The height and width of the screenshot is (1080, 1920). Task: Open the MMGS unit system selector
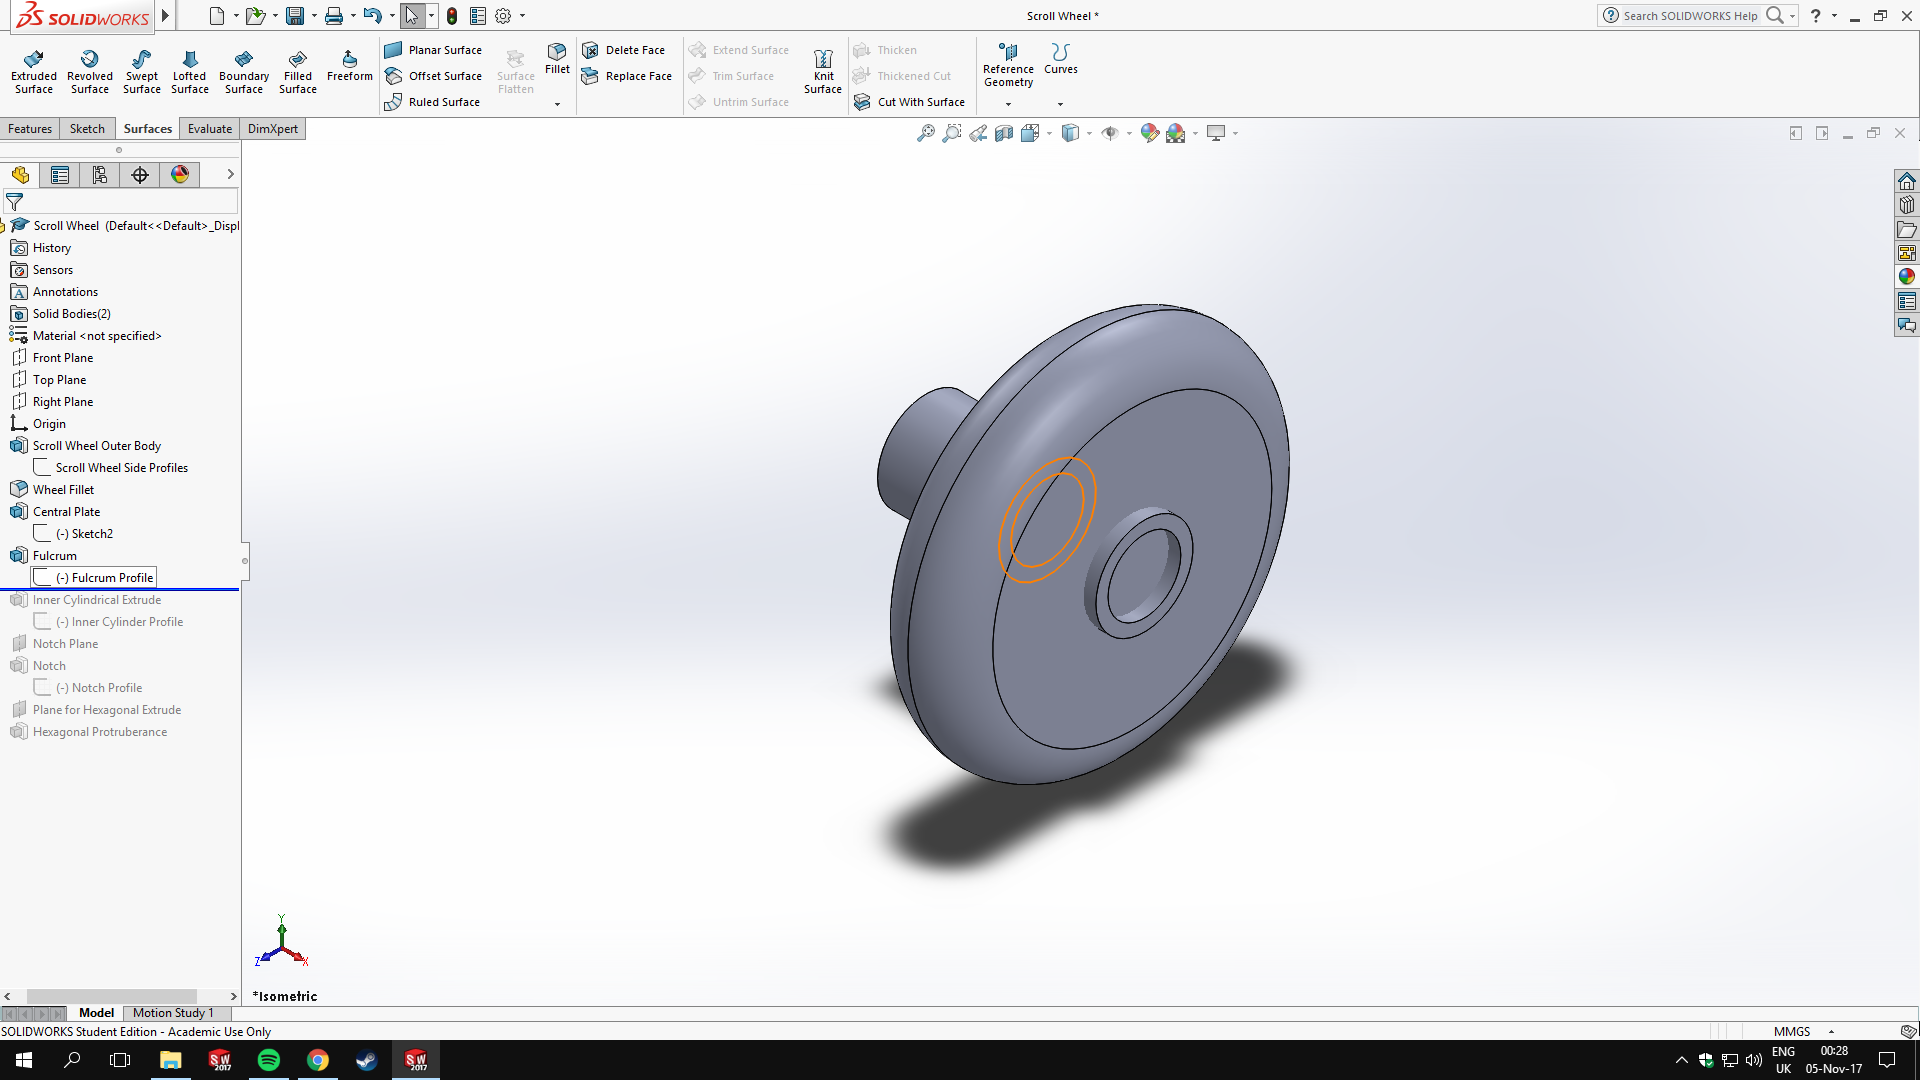[1804, 1032]
